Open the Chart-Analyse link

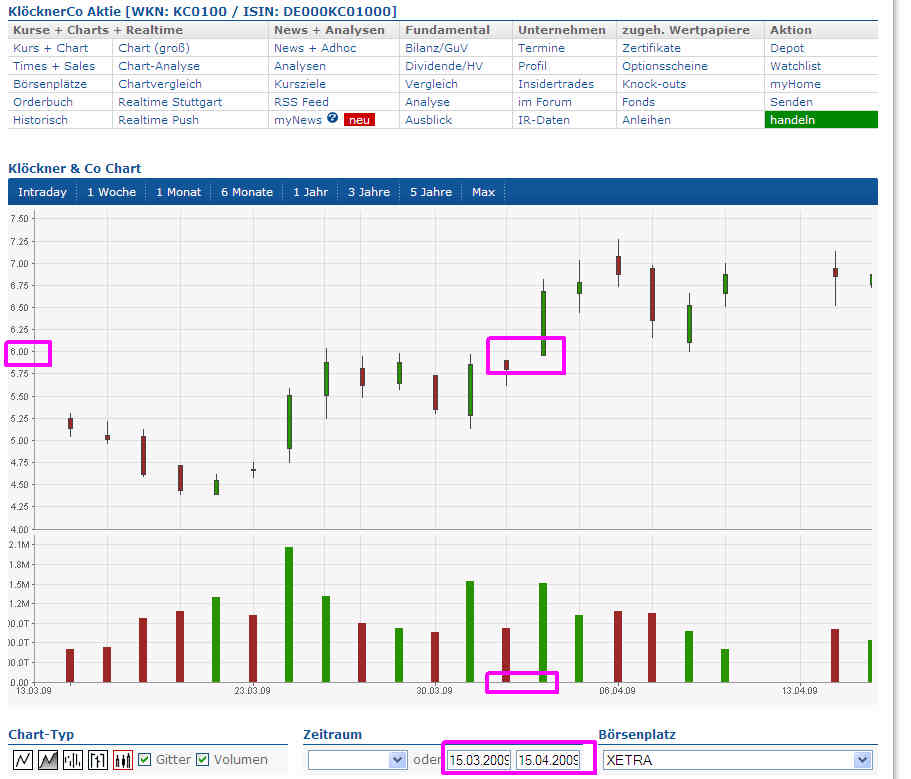coord(159,66)
